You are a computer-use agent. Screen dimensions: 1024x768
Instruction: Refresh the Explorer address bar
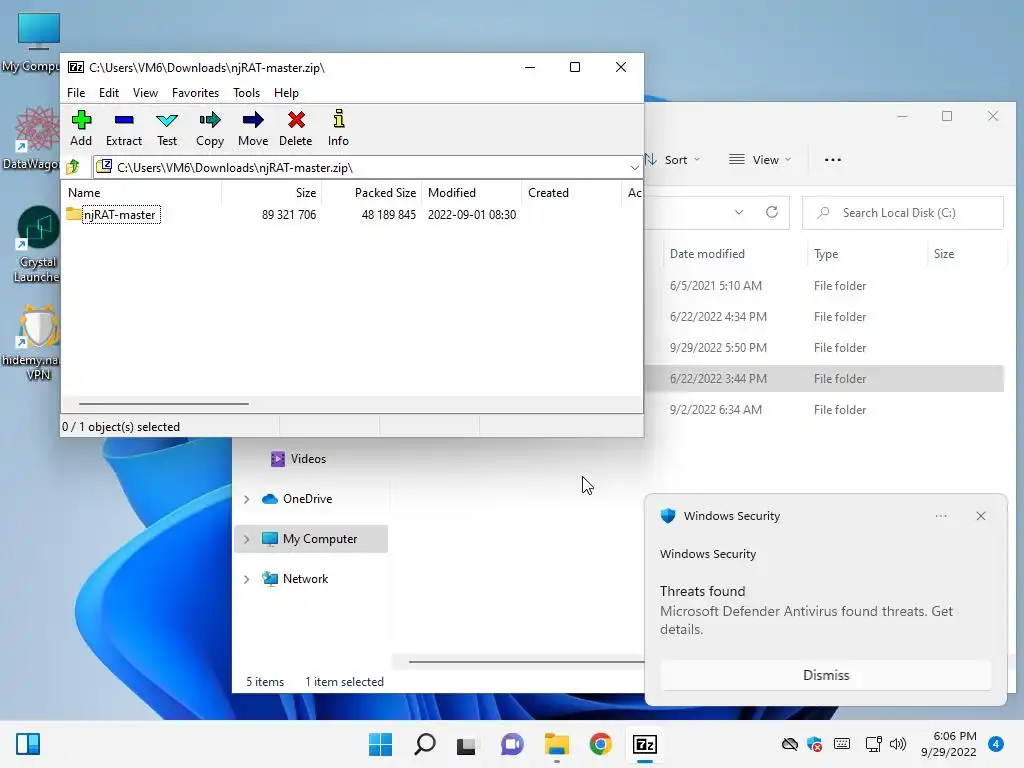point(772,212)
